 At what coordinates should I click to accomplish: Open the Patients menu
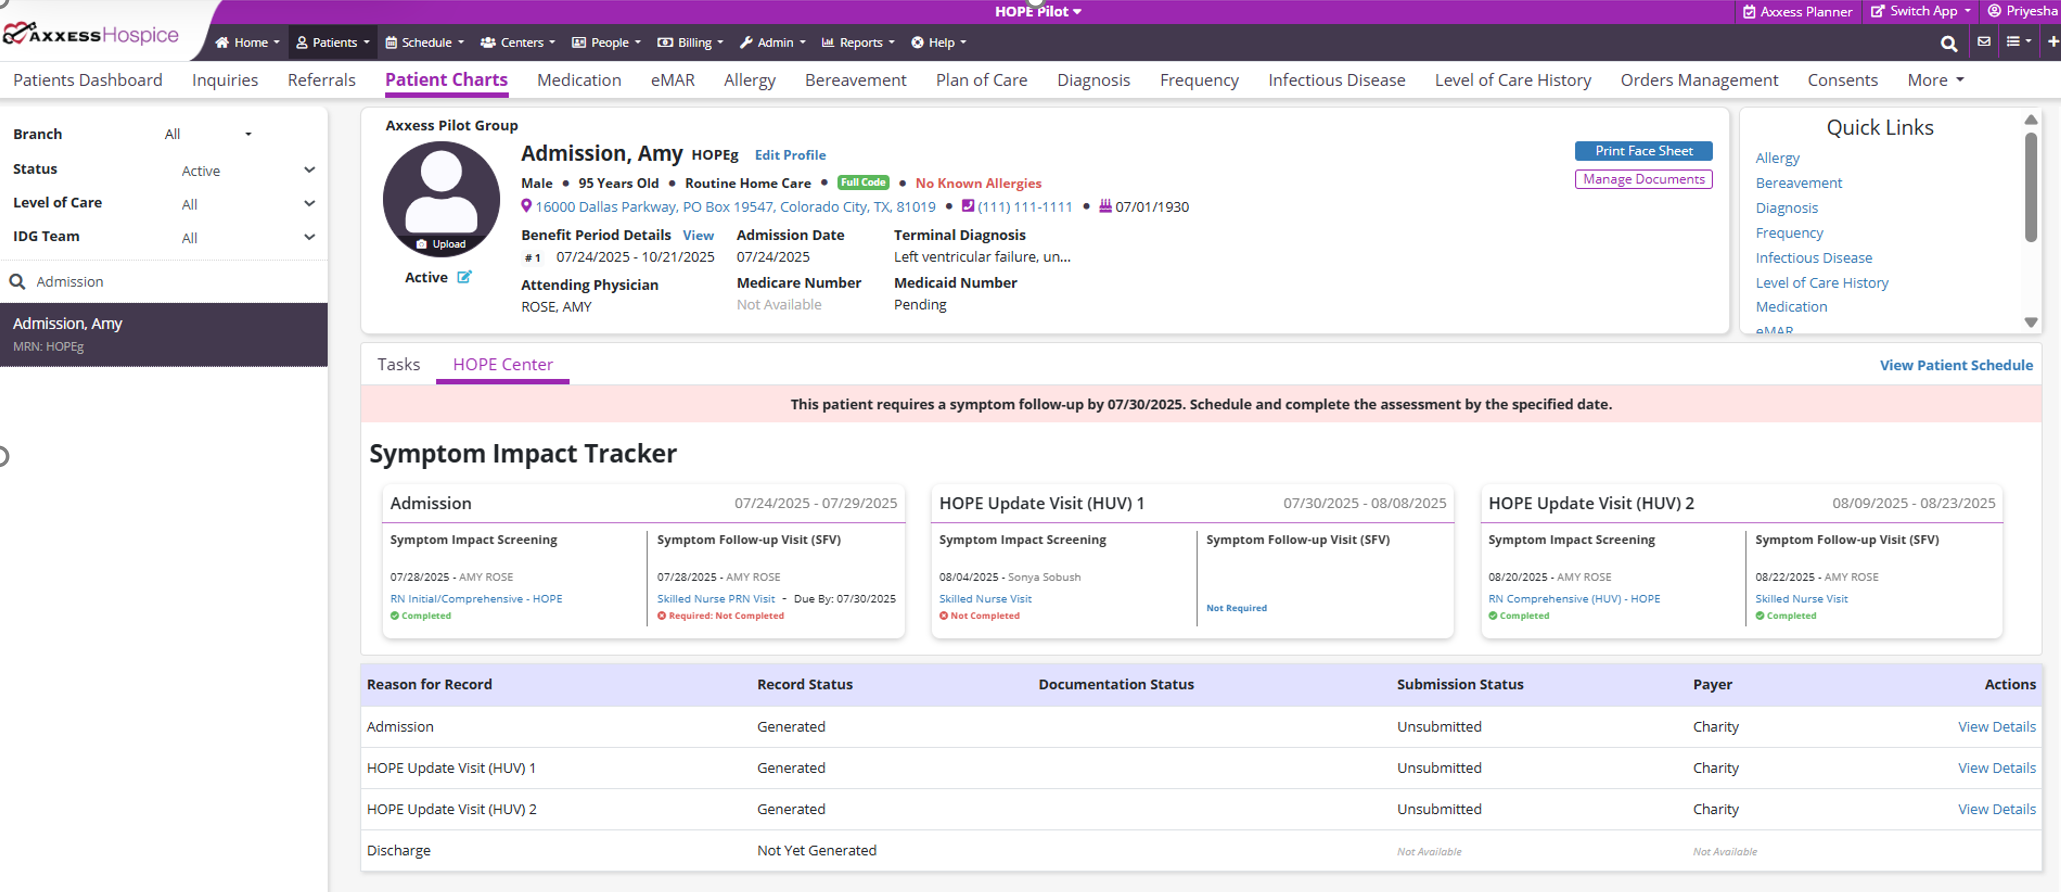[333, 43]
